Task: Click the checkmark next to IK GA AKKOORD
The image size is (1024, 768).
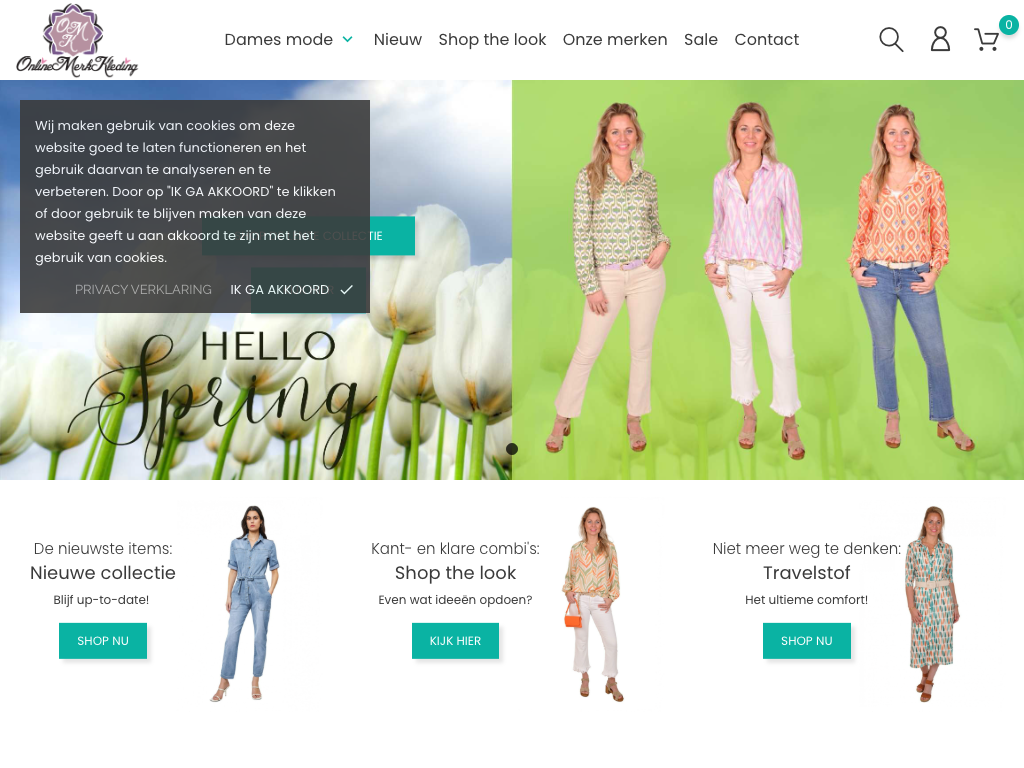Action: pos(346,290)
